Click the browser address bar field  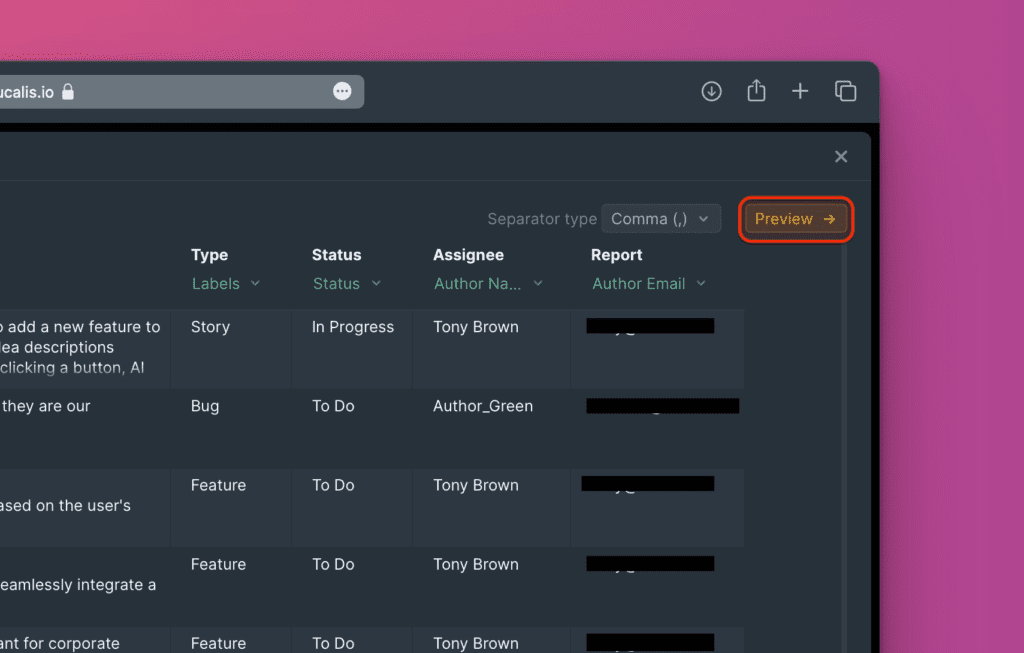(x=200, y=92)
